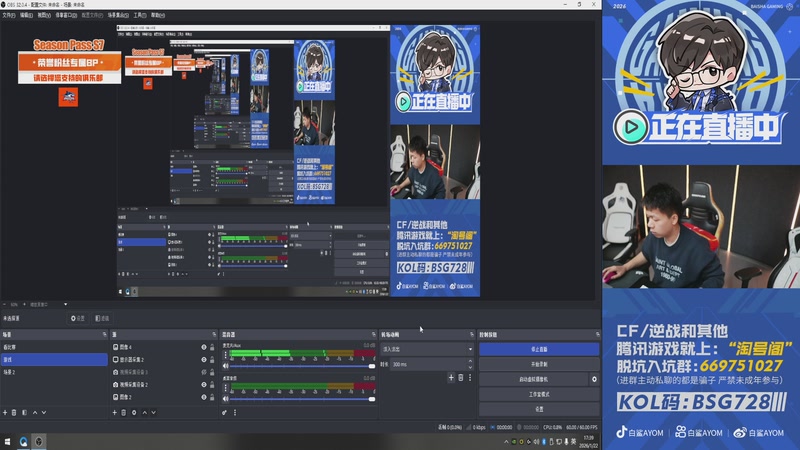Hide the 图像 4 source with its eye icon
This screenshot has height=450, width=800.
[x=204, y=347]
